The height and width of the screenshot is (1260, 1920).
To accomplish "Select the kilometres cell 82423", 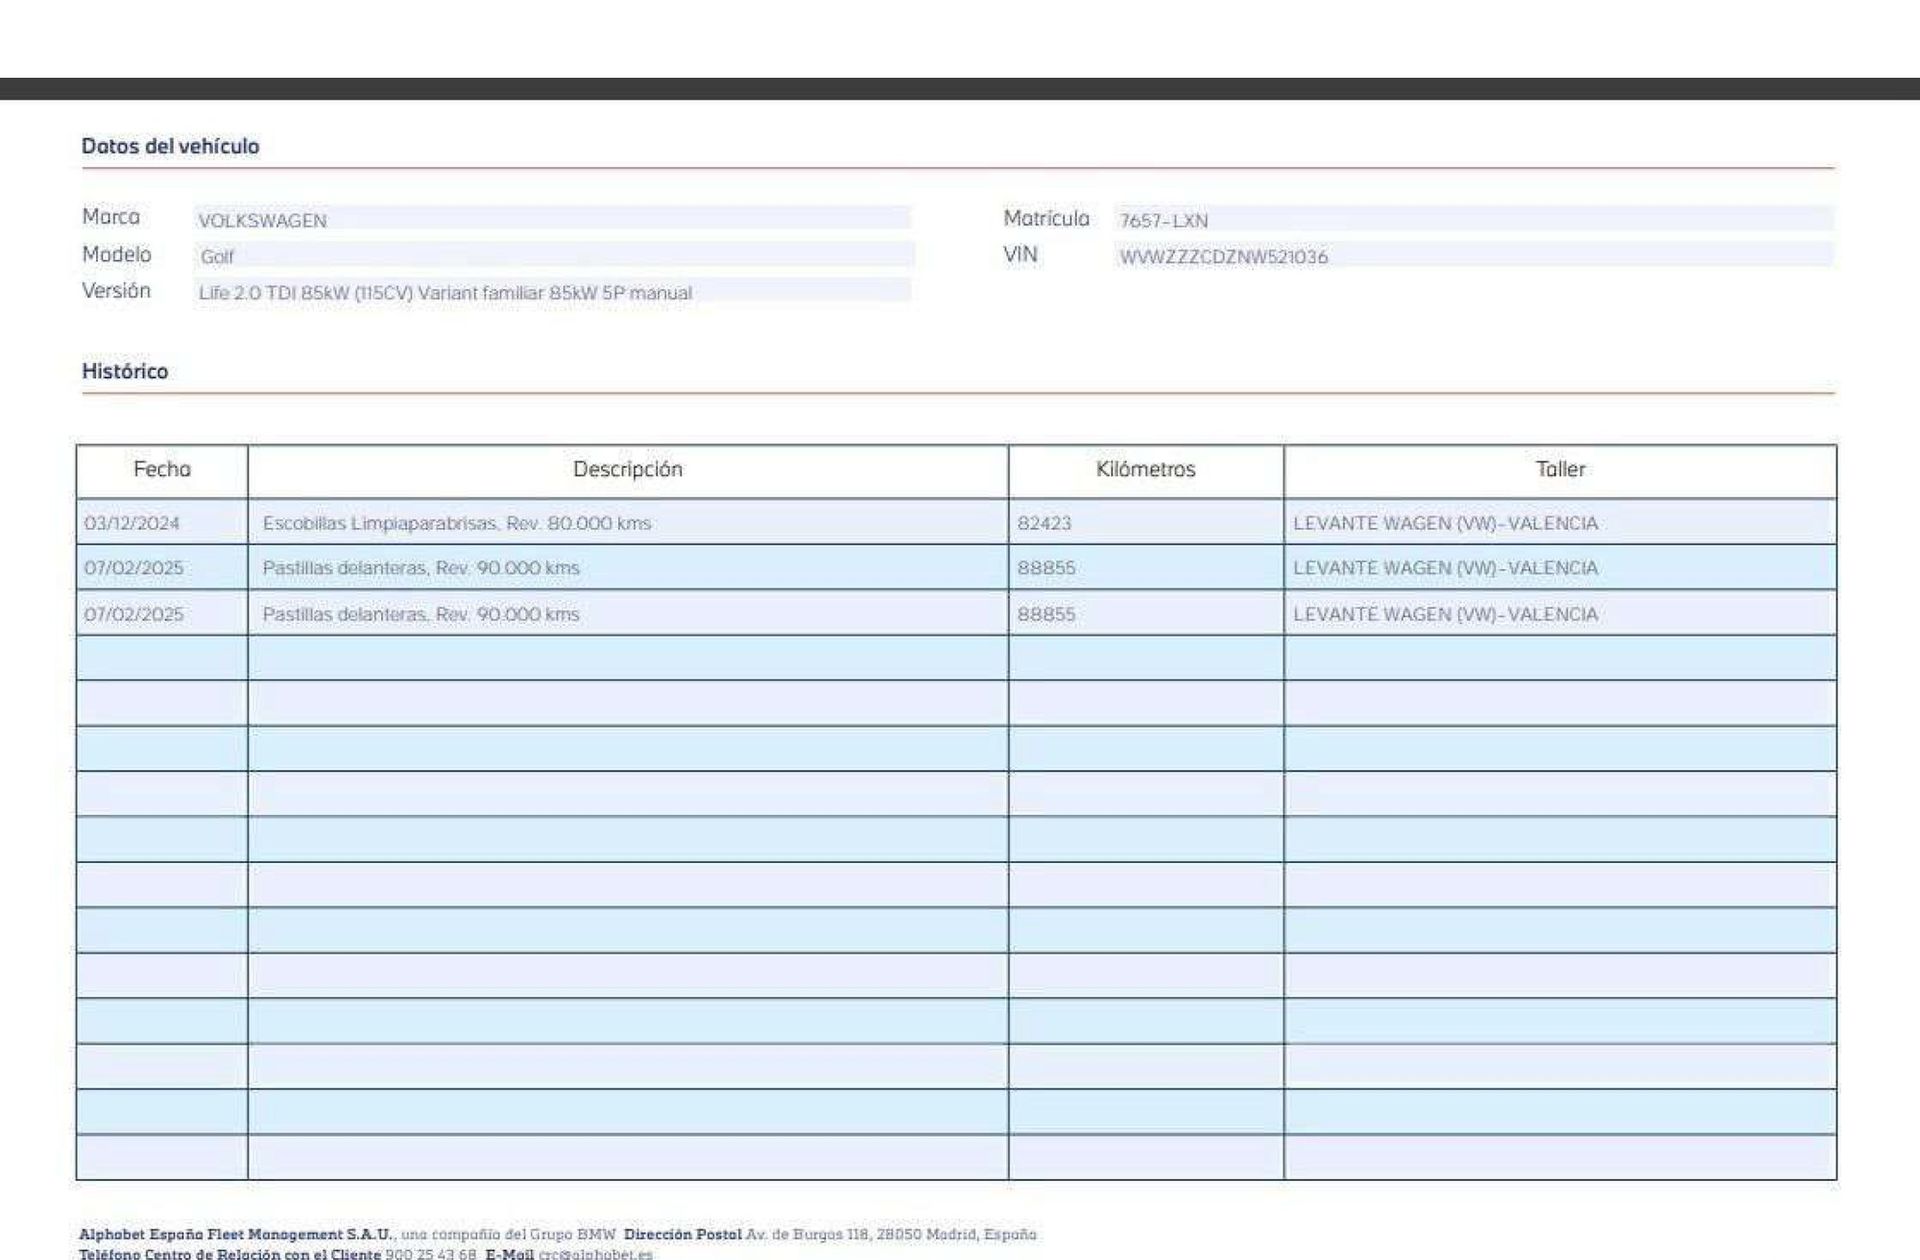I will [1146, 522].
